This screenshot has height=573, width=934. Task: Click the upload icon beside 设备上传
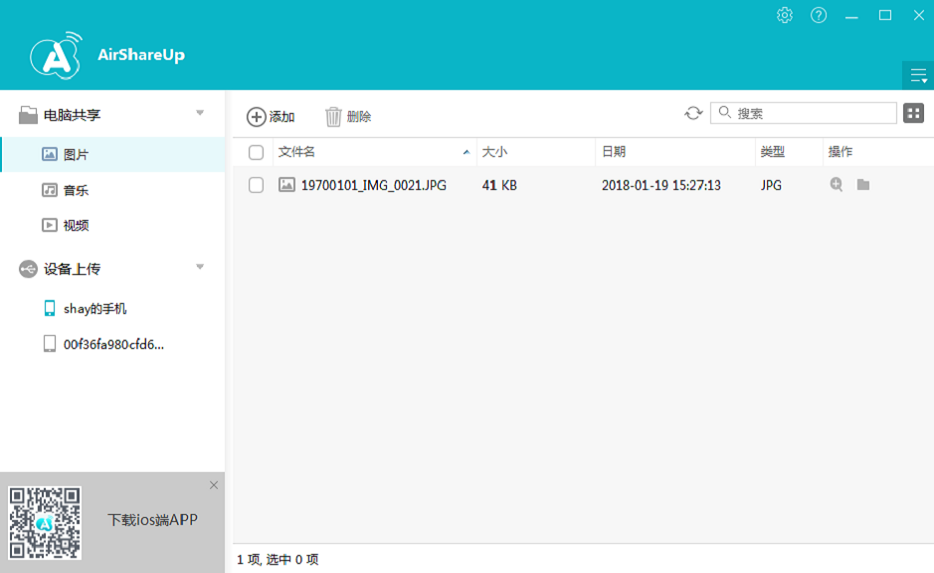28,269
